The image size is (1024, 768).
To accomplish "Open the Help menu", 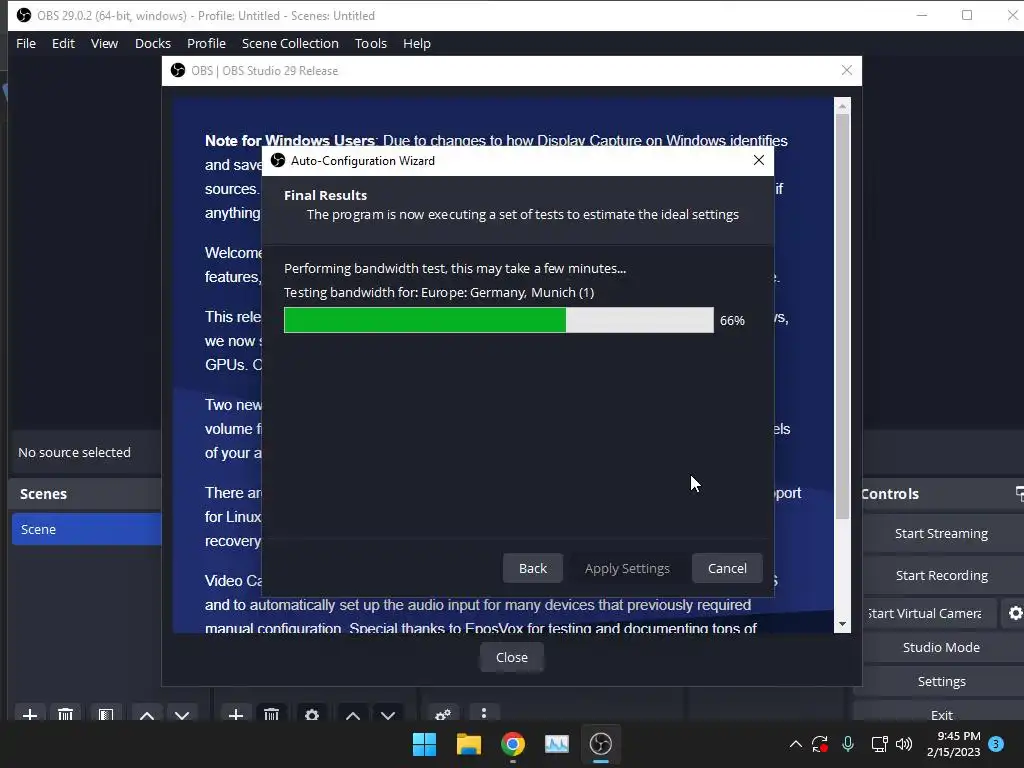I will tap(417, 43).
